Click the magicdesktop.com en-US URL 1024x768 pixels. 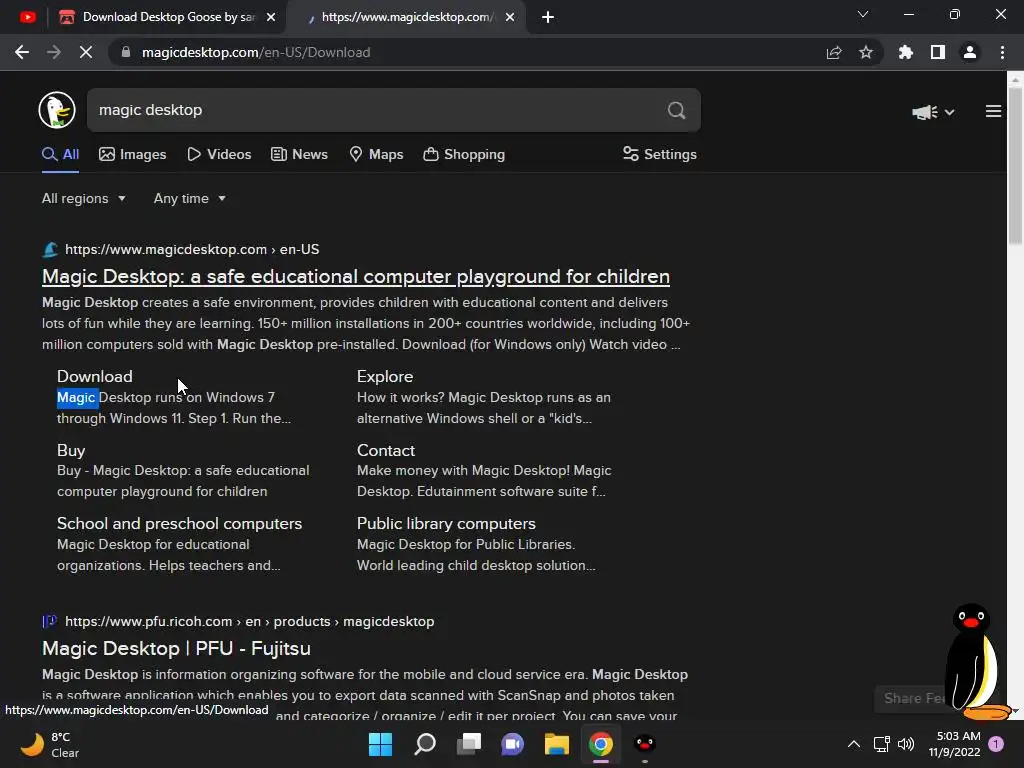click(192, 249)
